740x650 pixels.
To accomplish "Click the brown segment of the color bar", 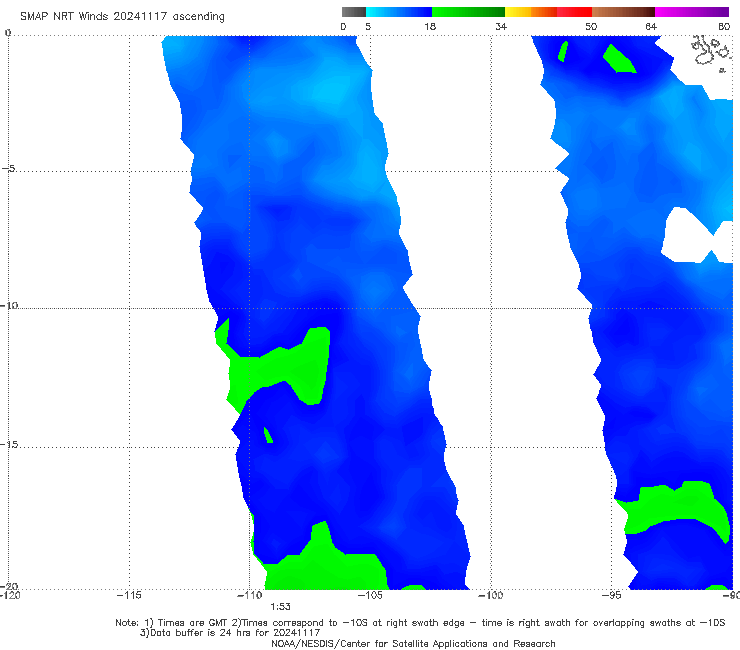I will [623, 12].
